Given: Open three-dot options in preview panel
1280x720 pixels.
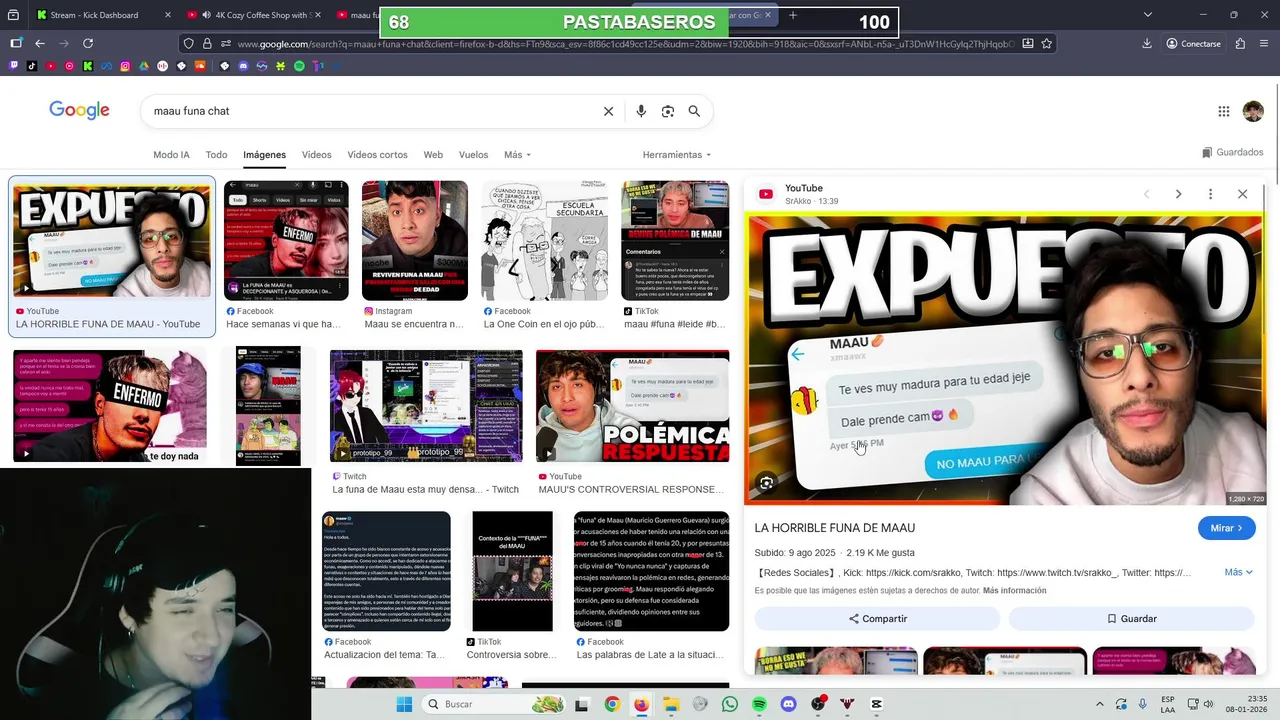Looking at the screenshot, I should (x=1210, y=194).
